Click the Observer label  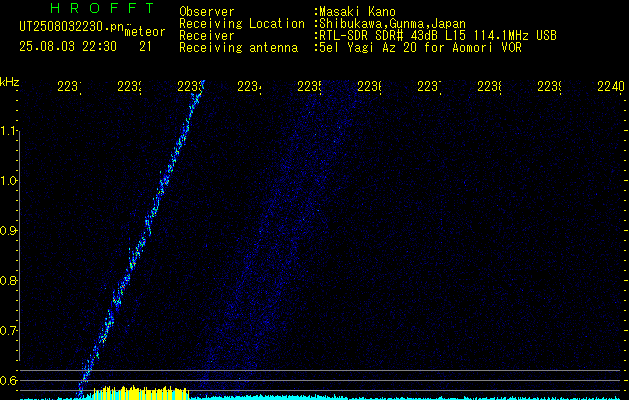coord(207,12)
